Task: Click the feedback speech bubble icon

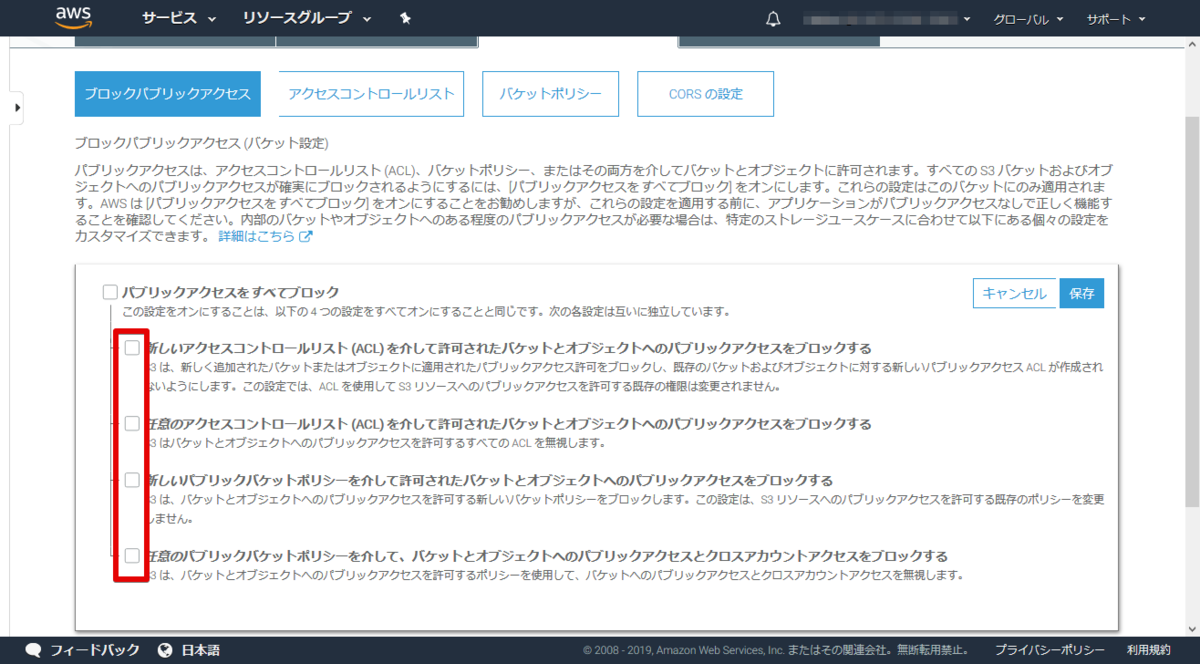Action: [33, 648]
